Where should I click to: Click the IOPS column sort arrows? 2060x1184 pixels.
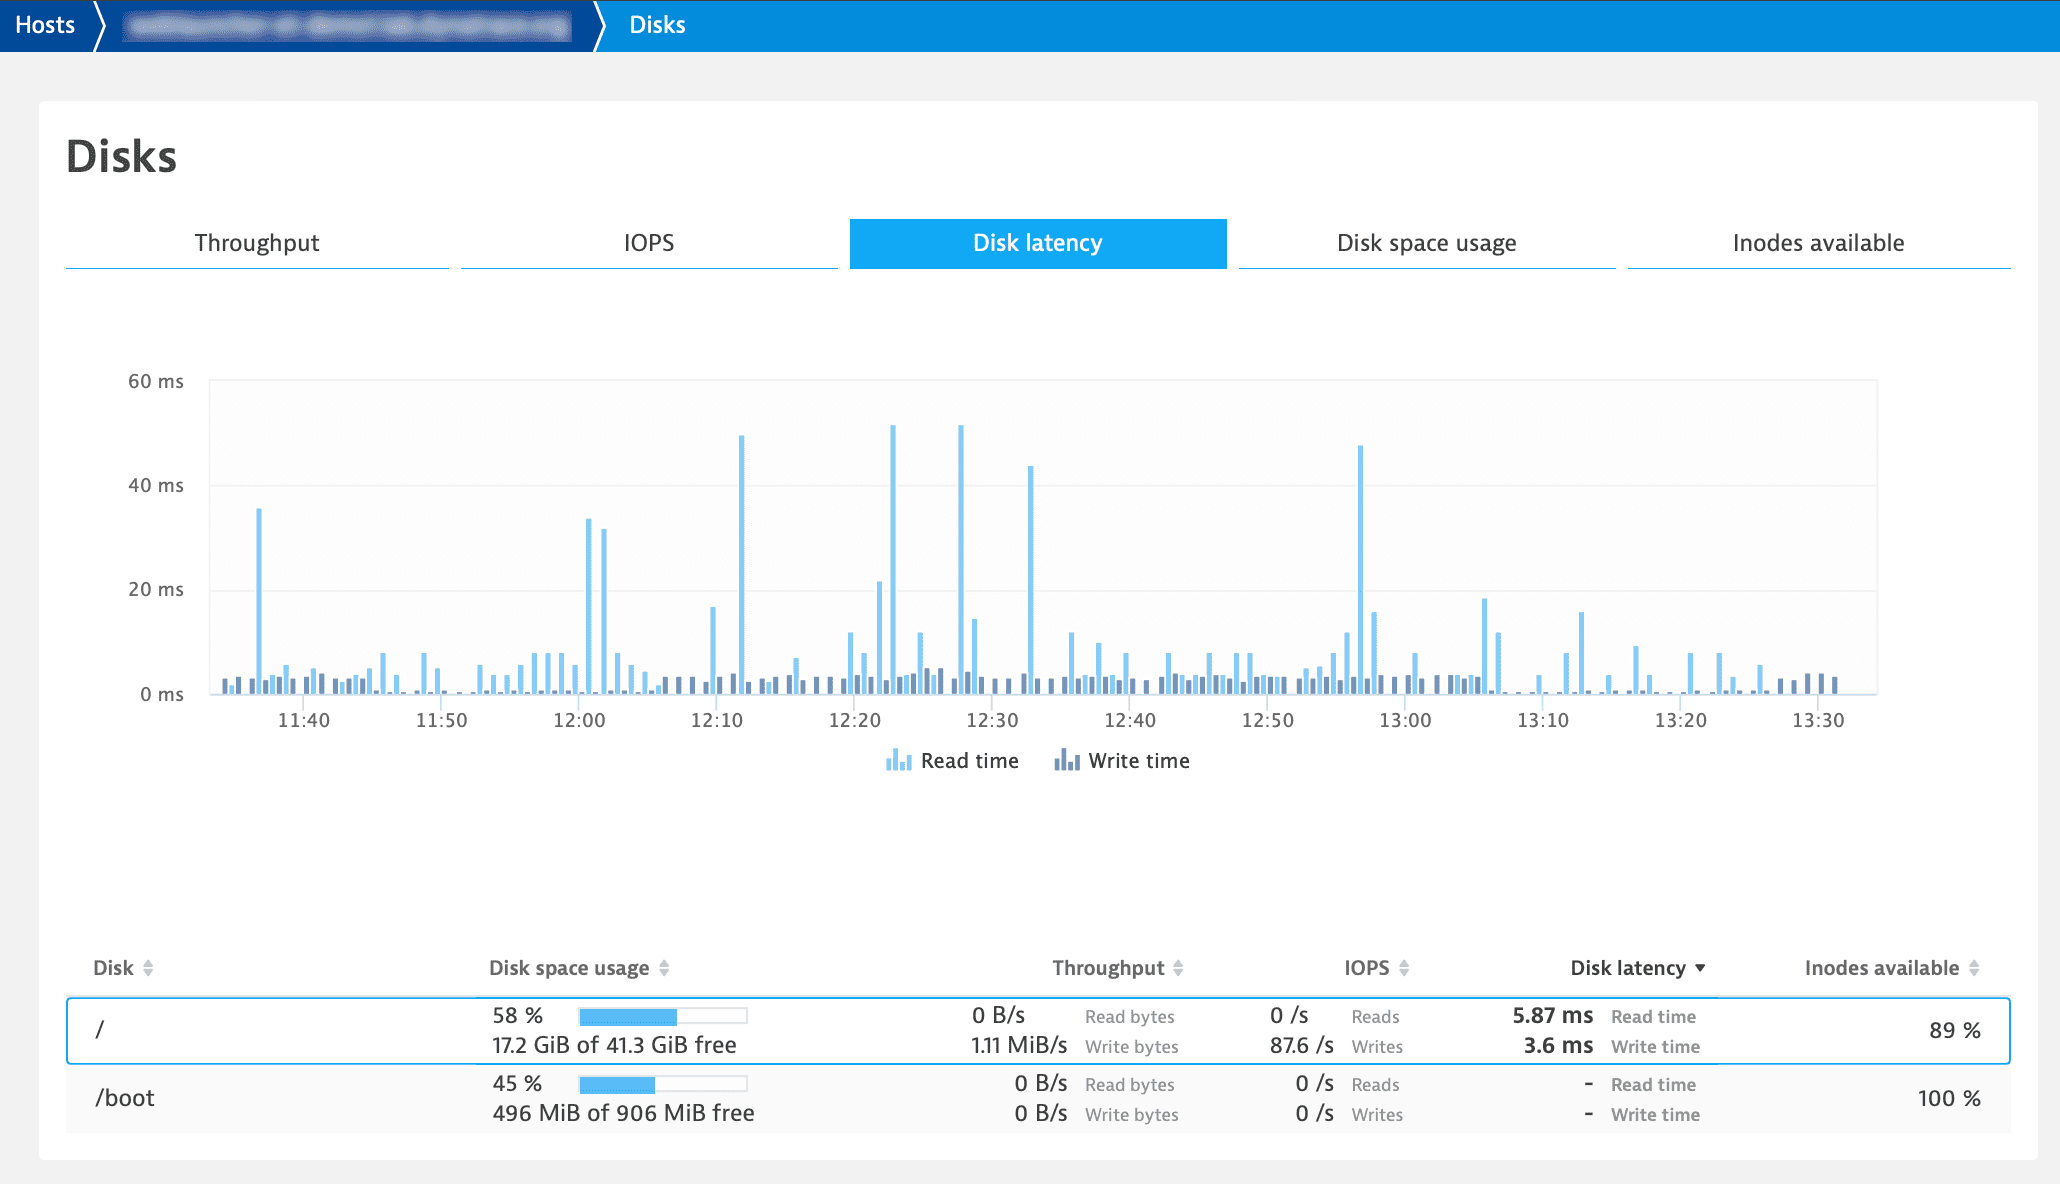pyautogui.click(x=1404, y=968)
